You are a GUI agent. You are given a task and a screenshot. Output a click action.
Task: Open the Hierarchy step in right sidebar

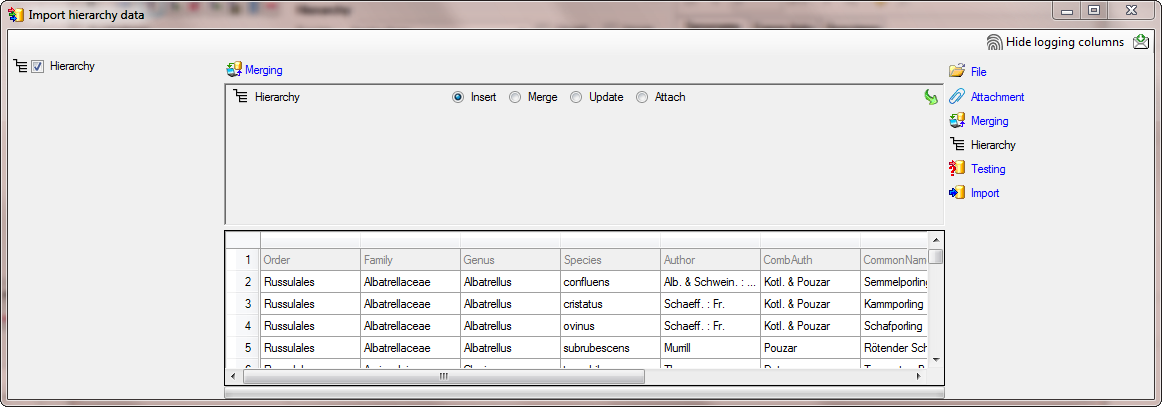click(x=992, y=145)
